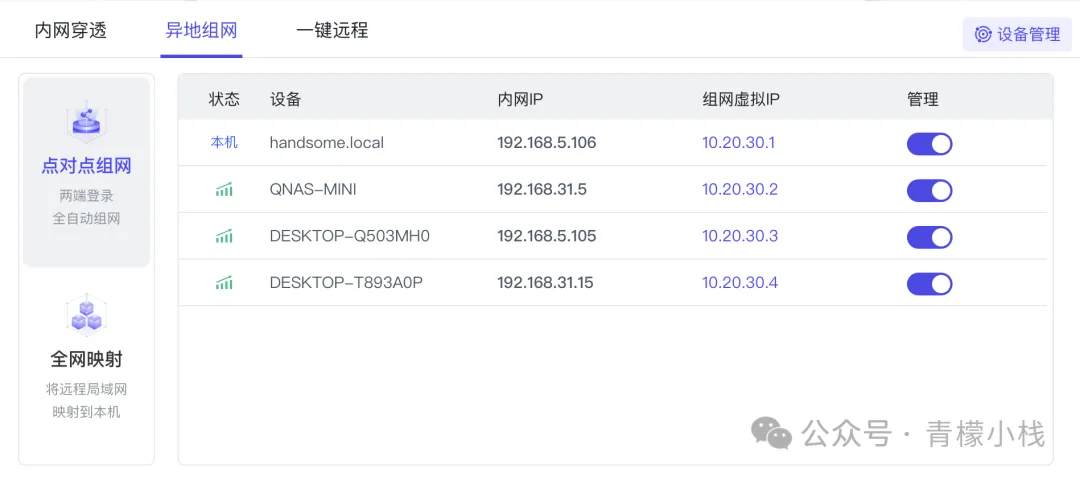Open the 一键远程 tab

point(332,30)
